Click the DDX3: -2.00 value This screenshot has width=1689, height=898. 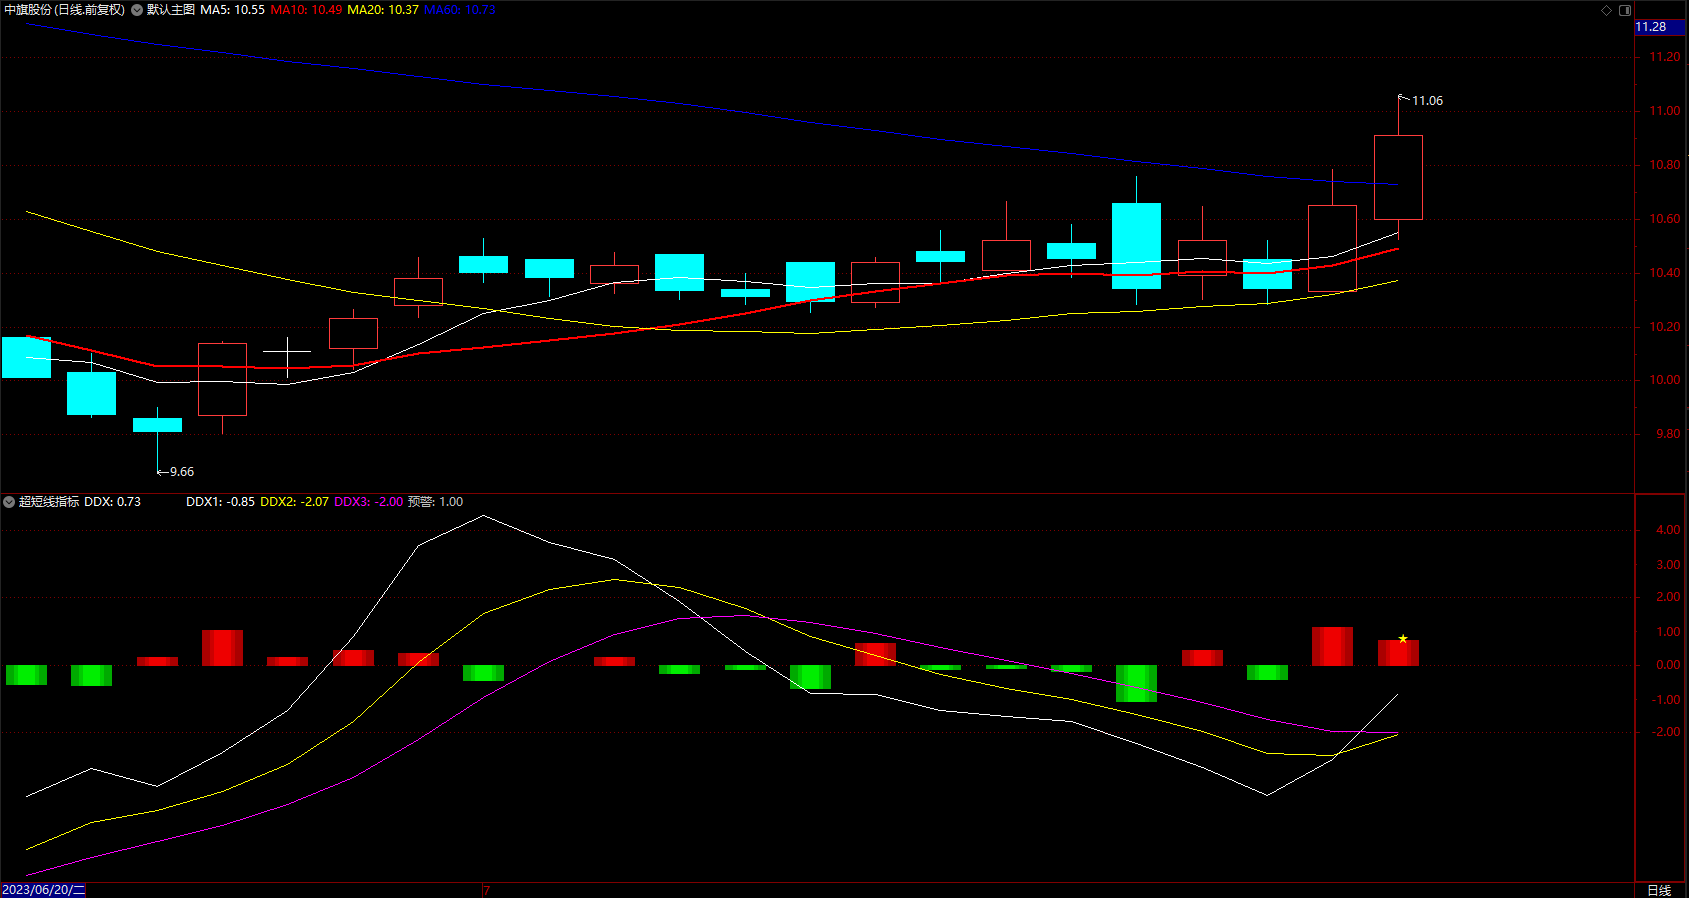[368, 502]
